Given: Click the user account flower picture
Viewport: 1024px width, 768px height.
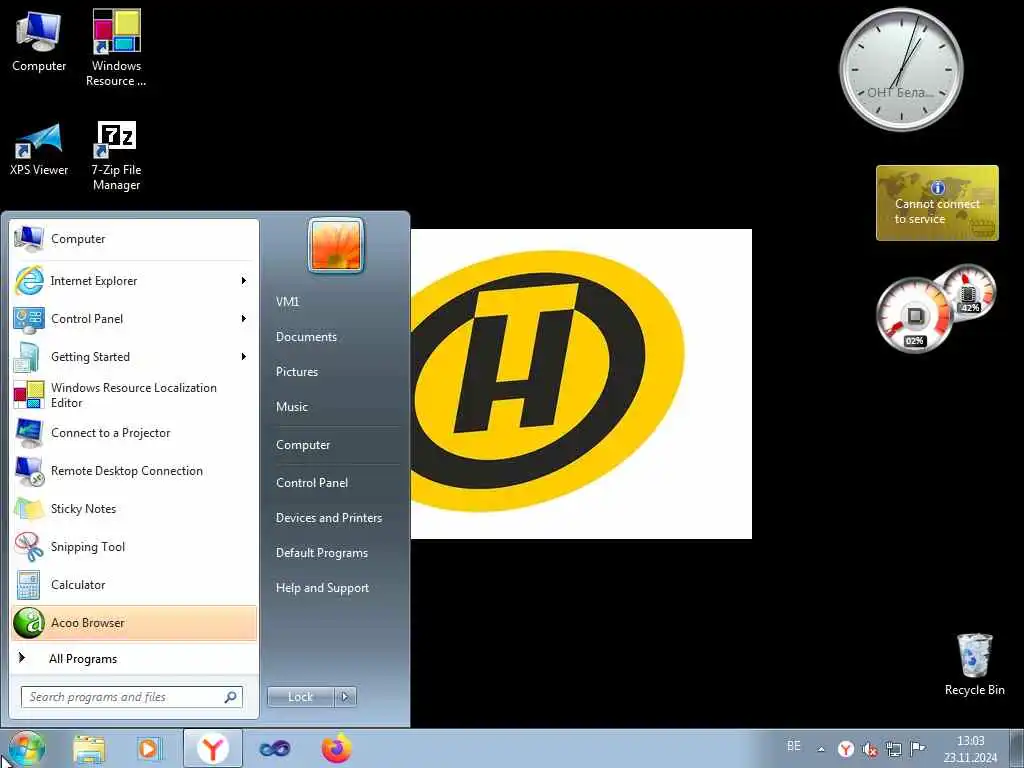Looking at the screenshot, I should [336, 245].
